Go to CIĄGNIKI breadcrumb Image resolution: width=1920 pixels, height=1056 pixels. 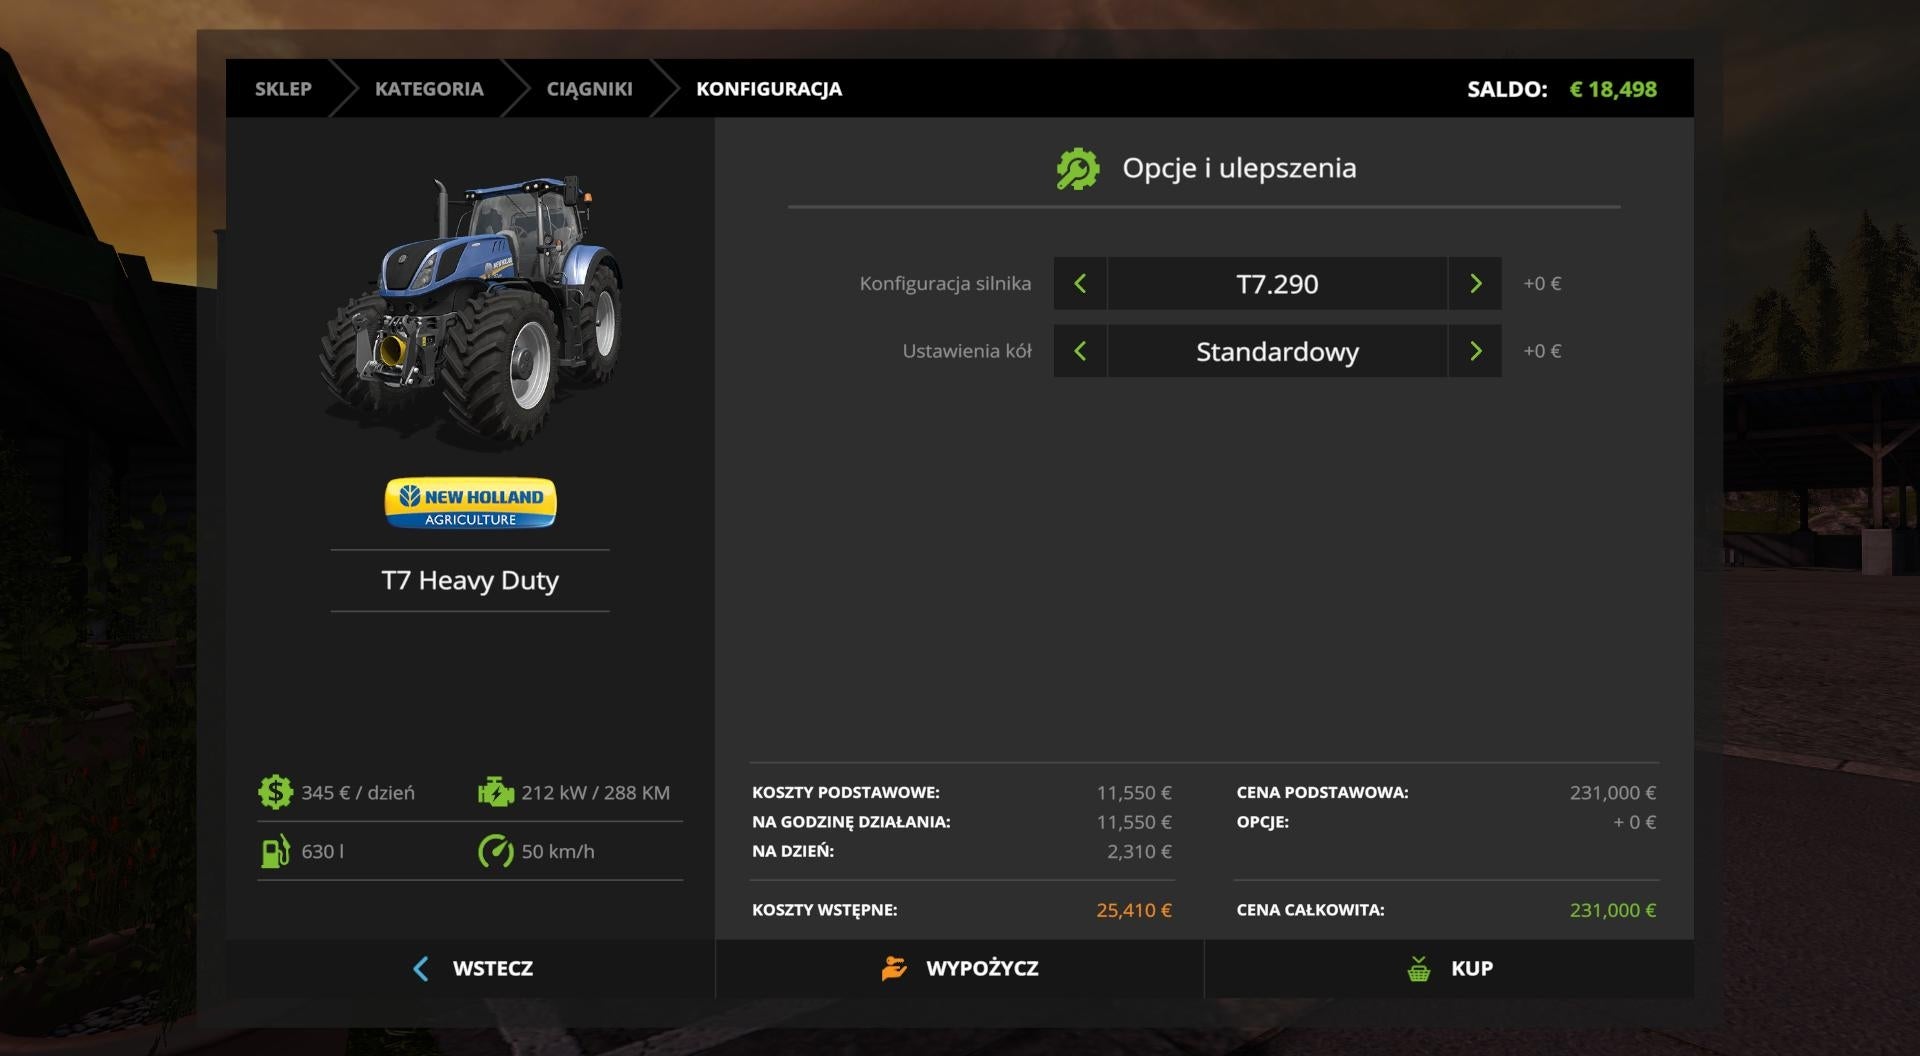[589, 89]
